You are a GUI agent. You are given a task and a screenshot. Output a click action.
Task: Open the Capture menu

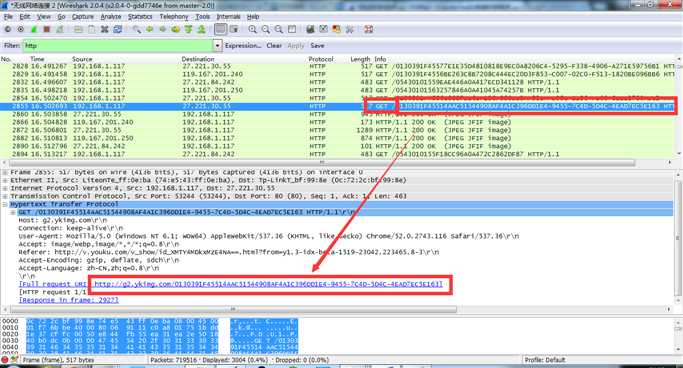[x=83, y=17]
